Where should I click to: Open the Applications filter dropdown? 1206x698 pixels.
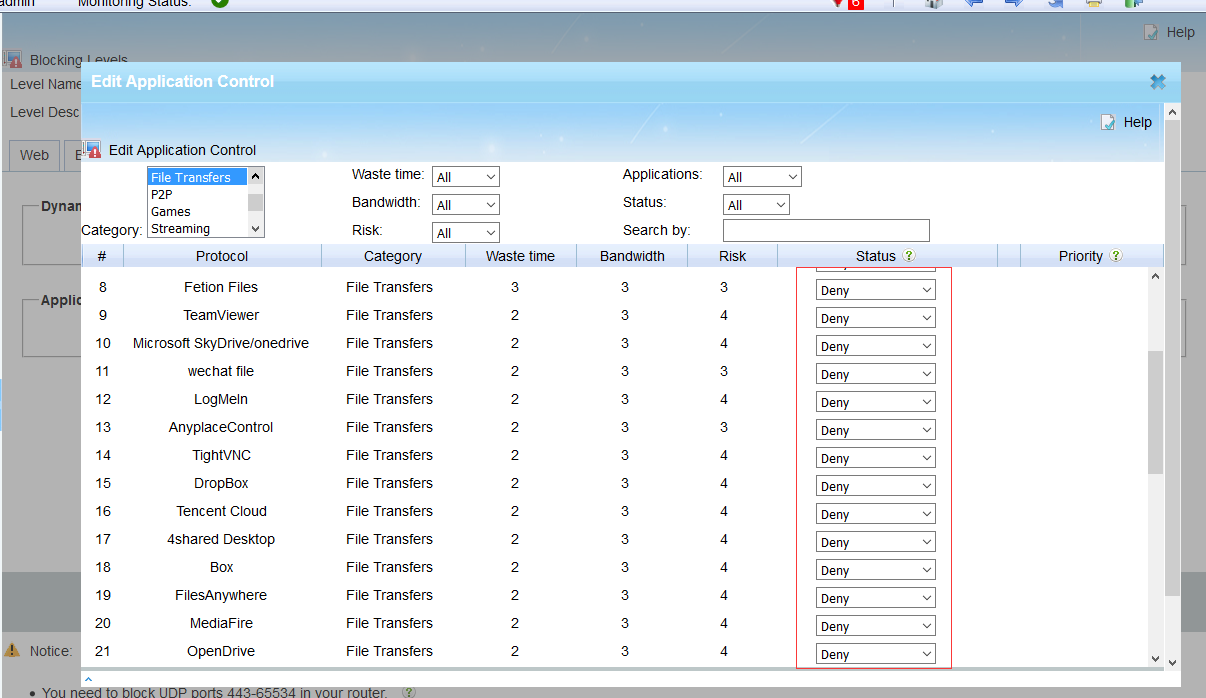click(762, 177)
